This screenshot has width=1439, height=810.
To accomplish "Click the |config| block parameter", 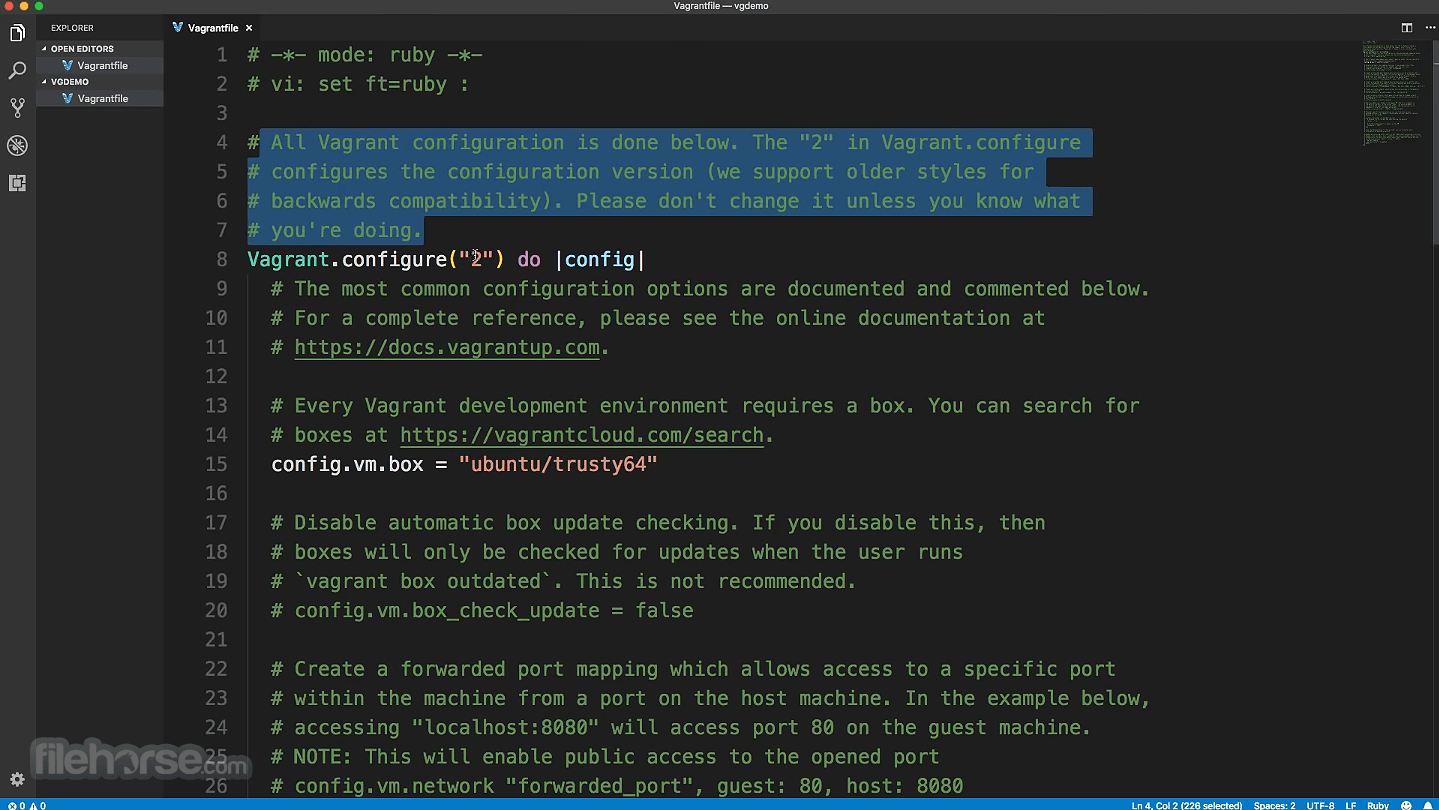I will click(600, 260).
